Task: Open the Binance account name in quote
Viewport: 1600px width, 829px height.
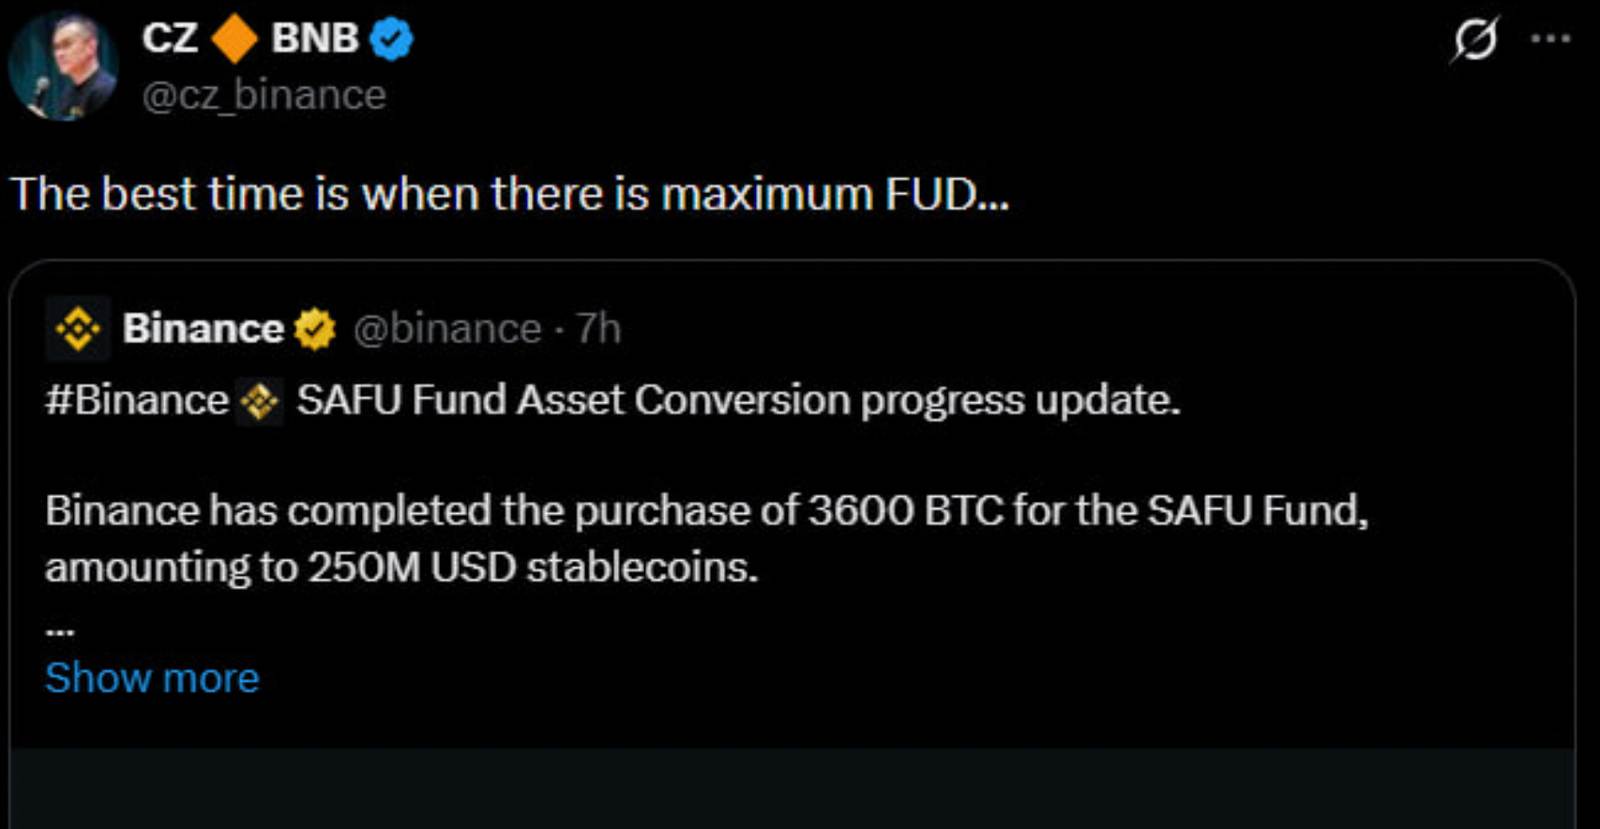Action: tap(203, 329)
